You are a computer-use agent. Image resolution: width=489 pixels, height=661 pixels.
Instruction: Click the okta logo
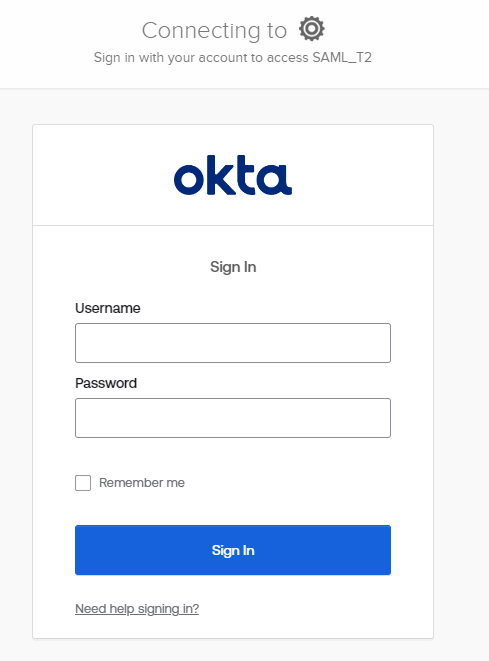pos(233,175)
